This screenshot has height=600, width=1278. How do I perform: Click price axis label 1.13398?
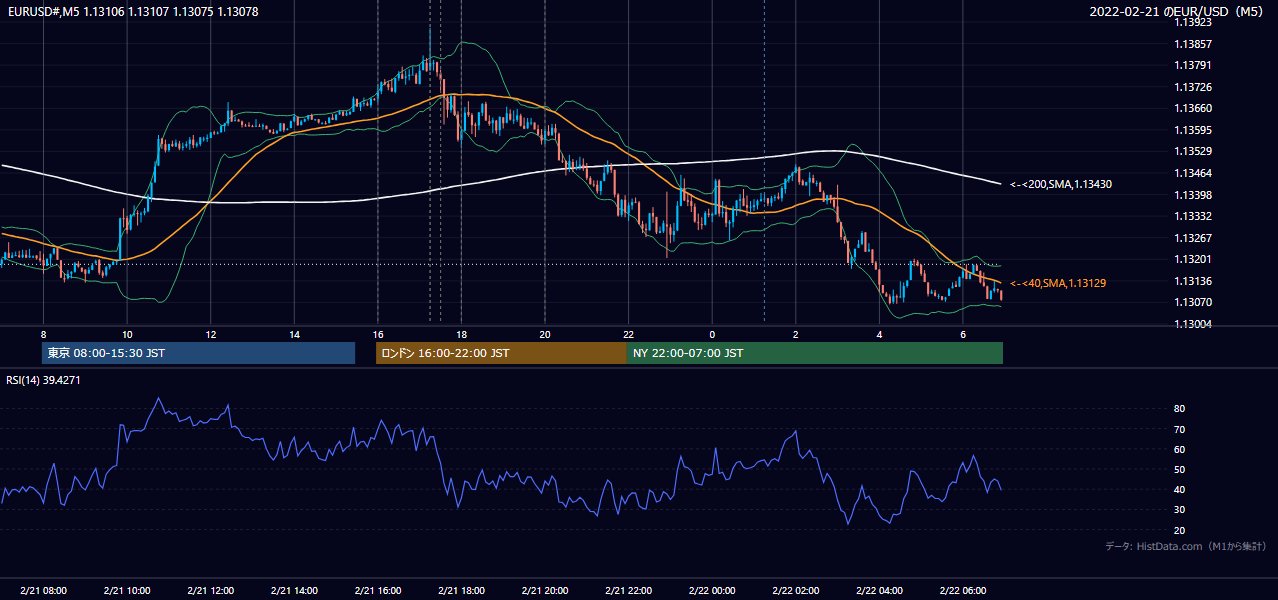click(1193, 195)
